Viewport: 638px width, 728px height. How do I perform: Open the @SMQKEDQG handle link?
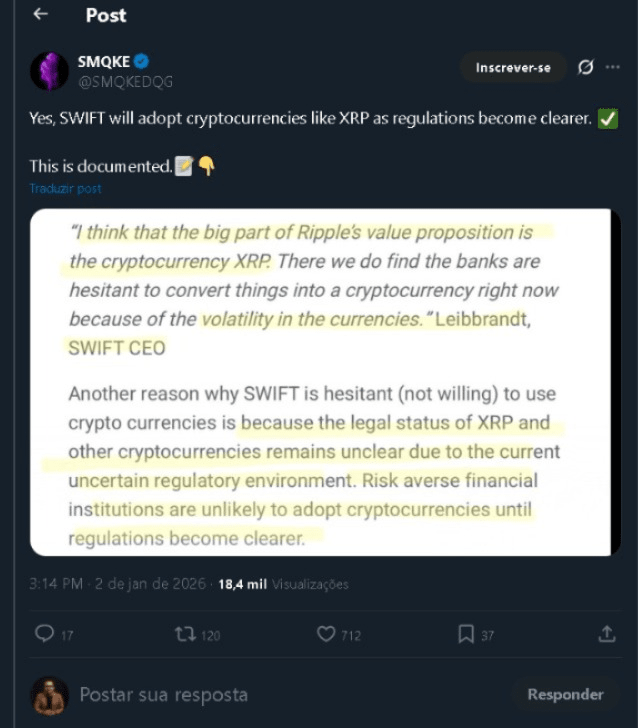(x=125, y=81)
